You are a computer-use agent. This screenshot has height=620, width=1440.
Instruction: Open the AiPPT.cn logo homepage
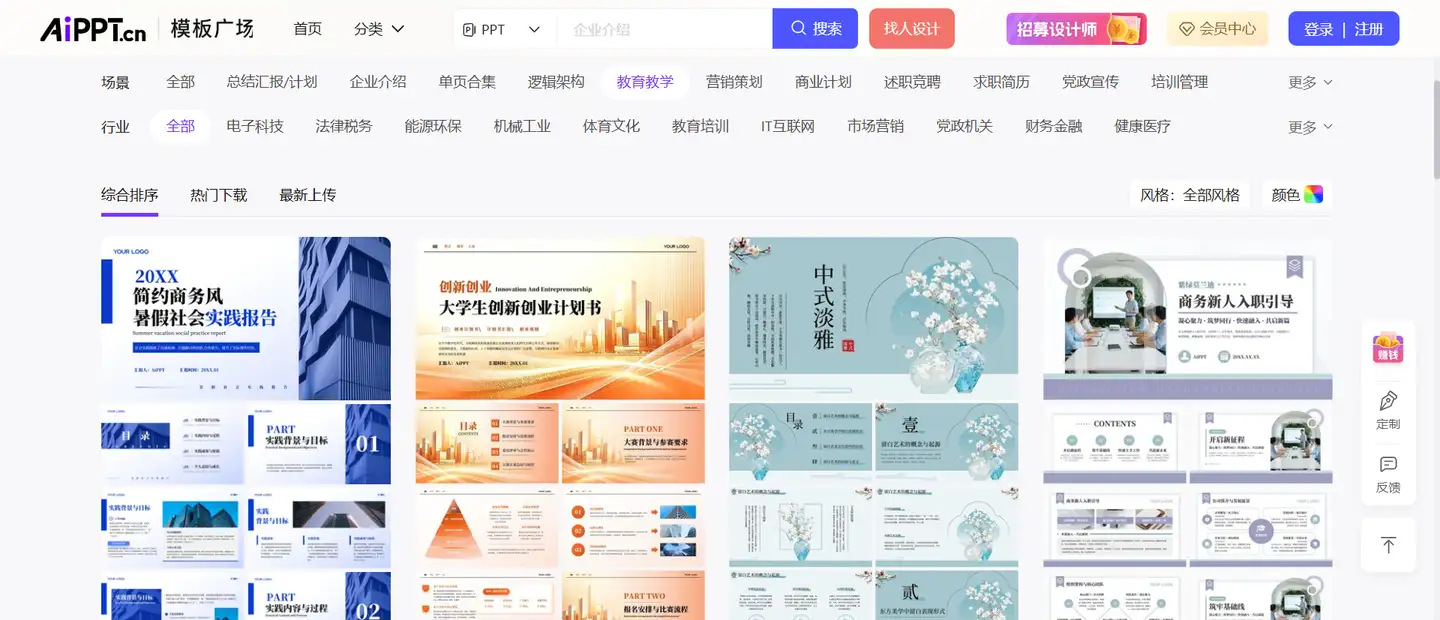(93, 29)
